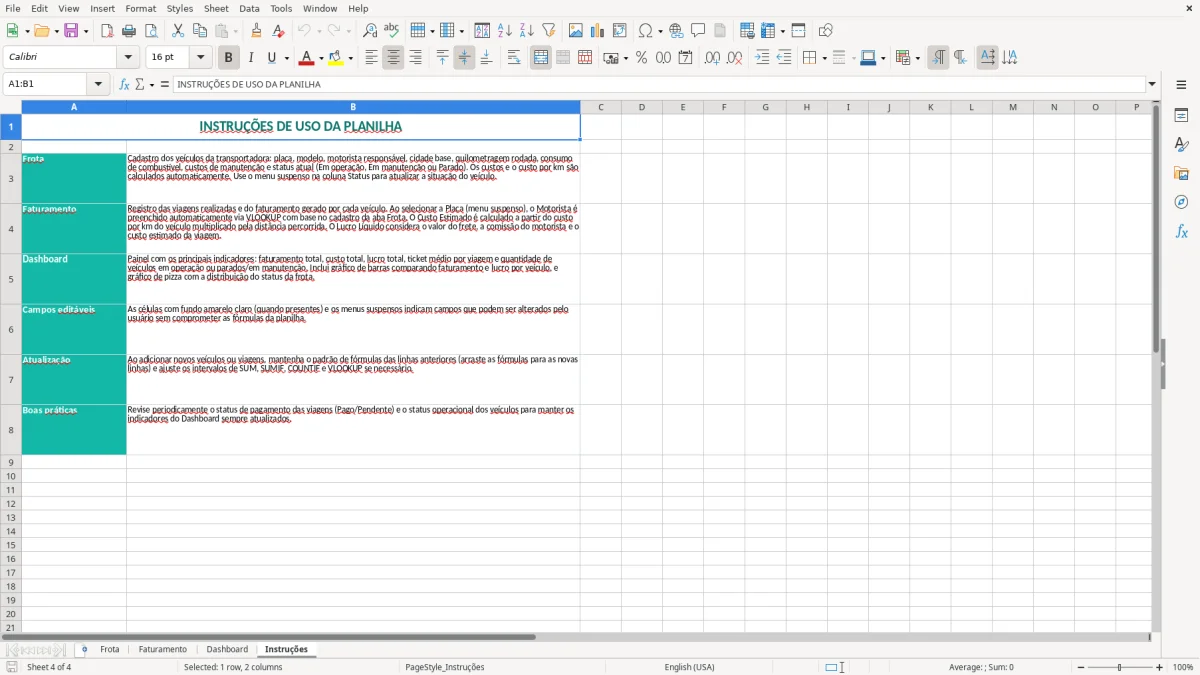Expand the Font Size dropdown

(200, 58)
